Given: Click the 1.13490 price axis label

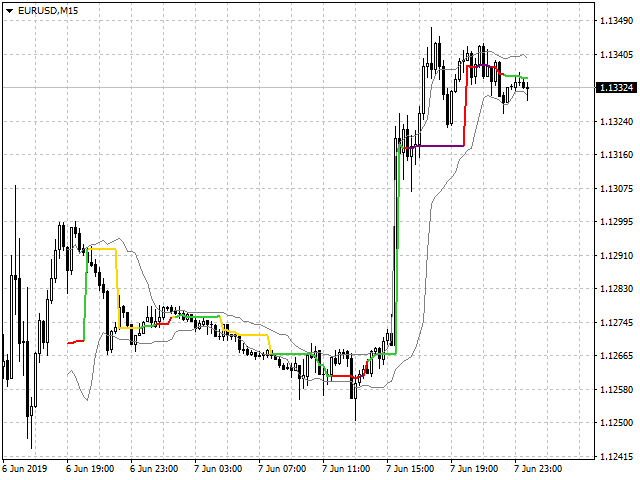Looking at the screenshot, I should click(616, 20).
